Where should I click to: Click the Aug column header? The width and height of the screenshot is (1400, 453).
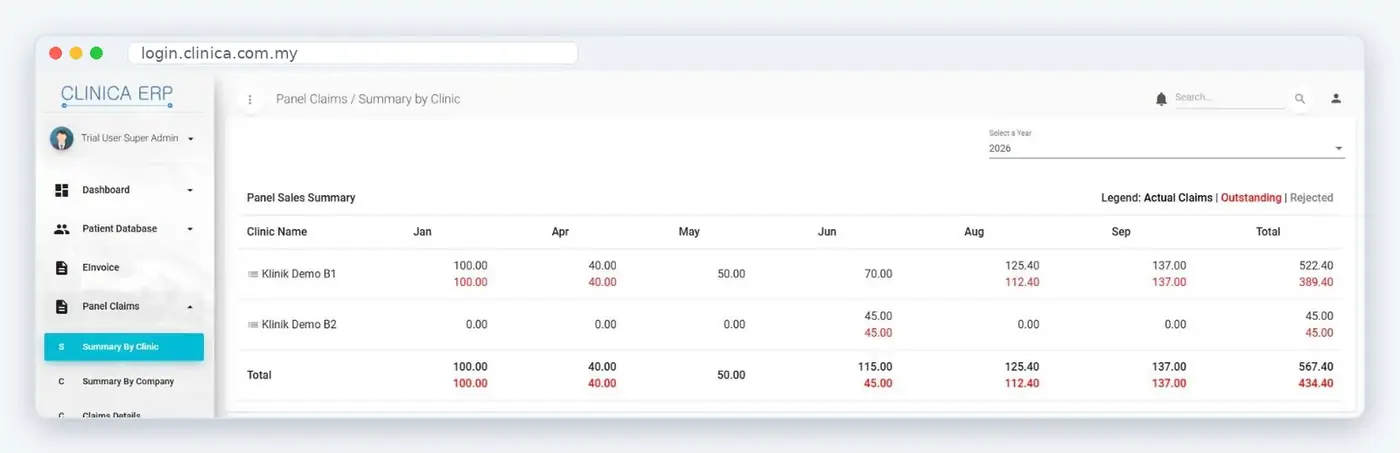(x=974, y=232)
